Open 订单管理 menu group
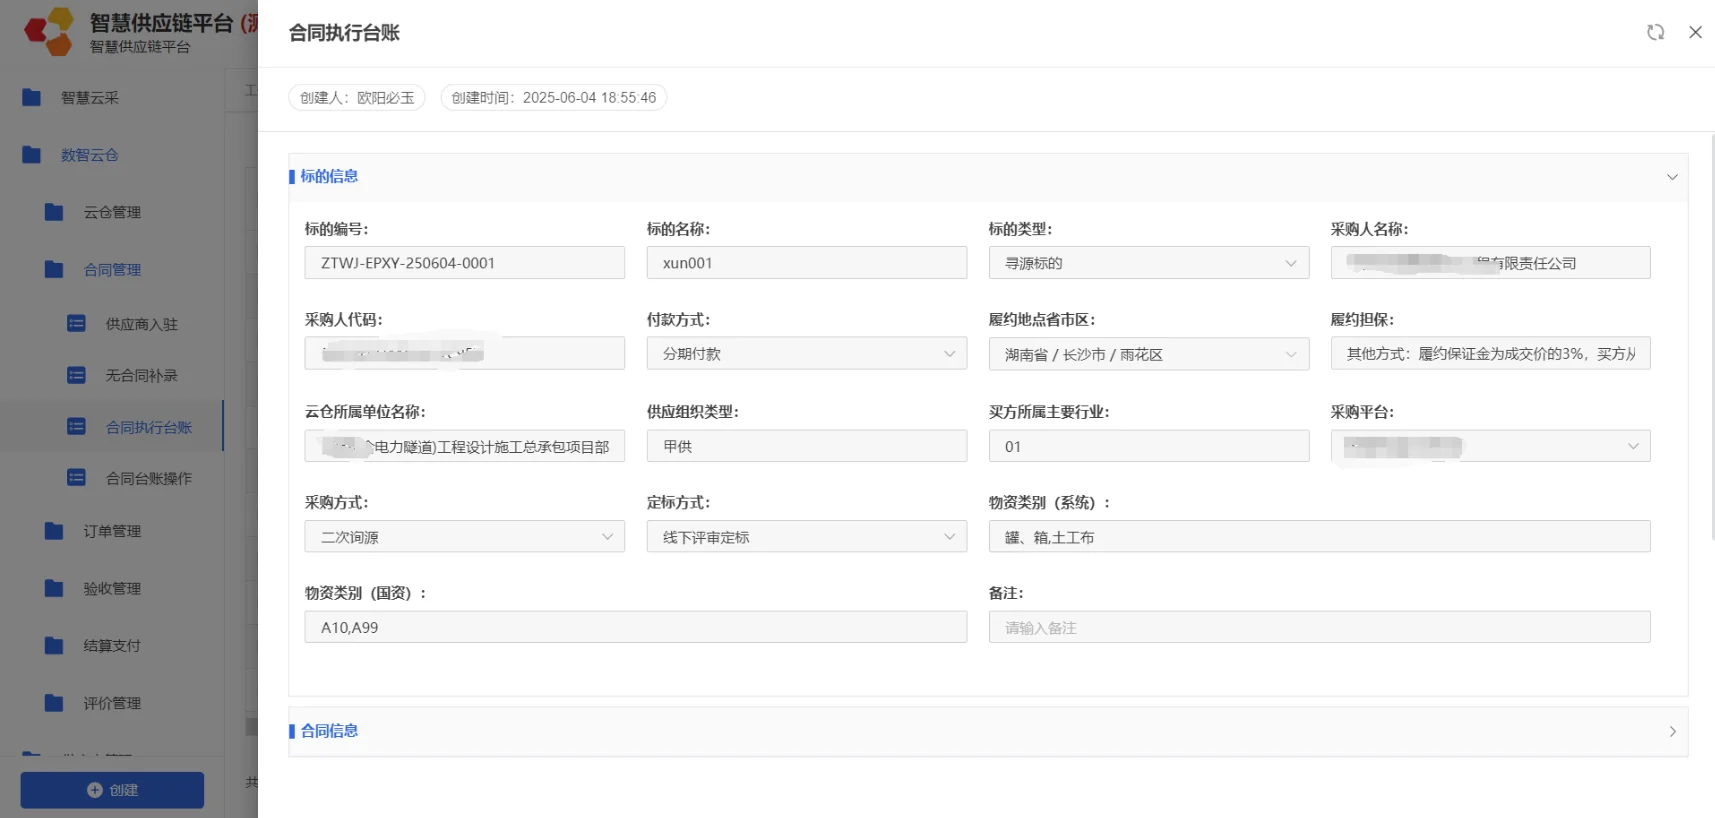 (112, 531)
